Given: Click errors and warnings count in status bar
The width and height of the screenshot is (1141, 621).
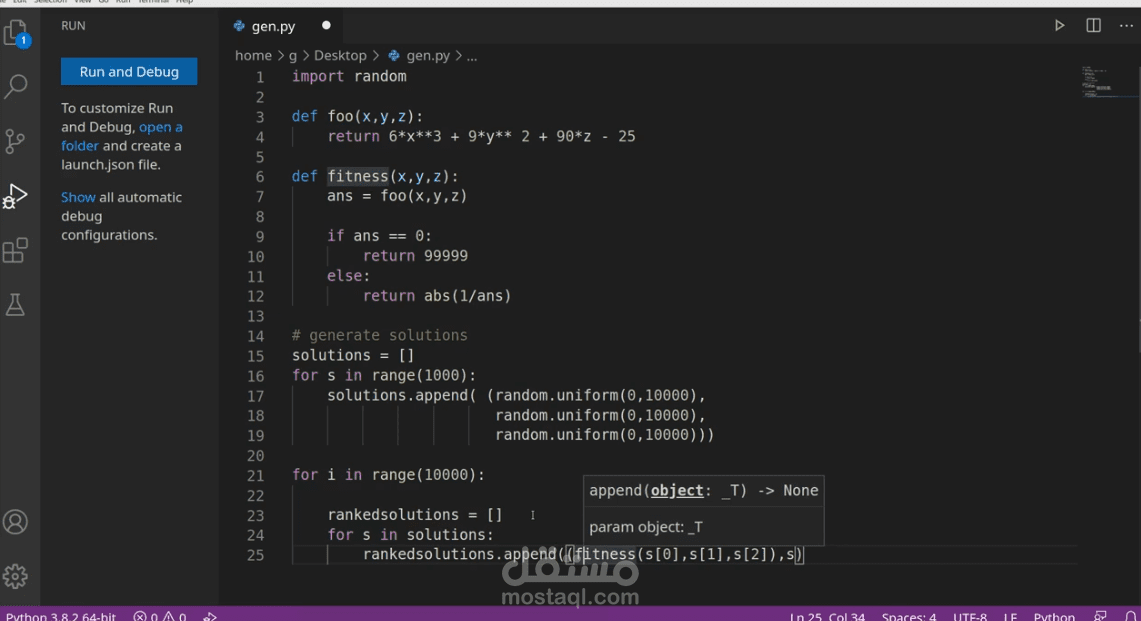Looking at the screenshot, I should point(159,616).
